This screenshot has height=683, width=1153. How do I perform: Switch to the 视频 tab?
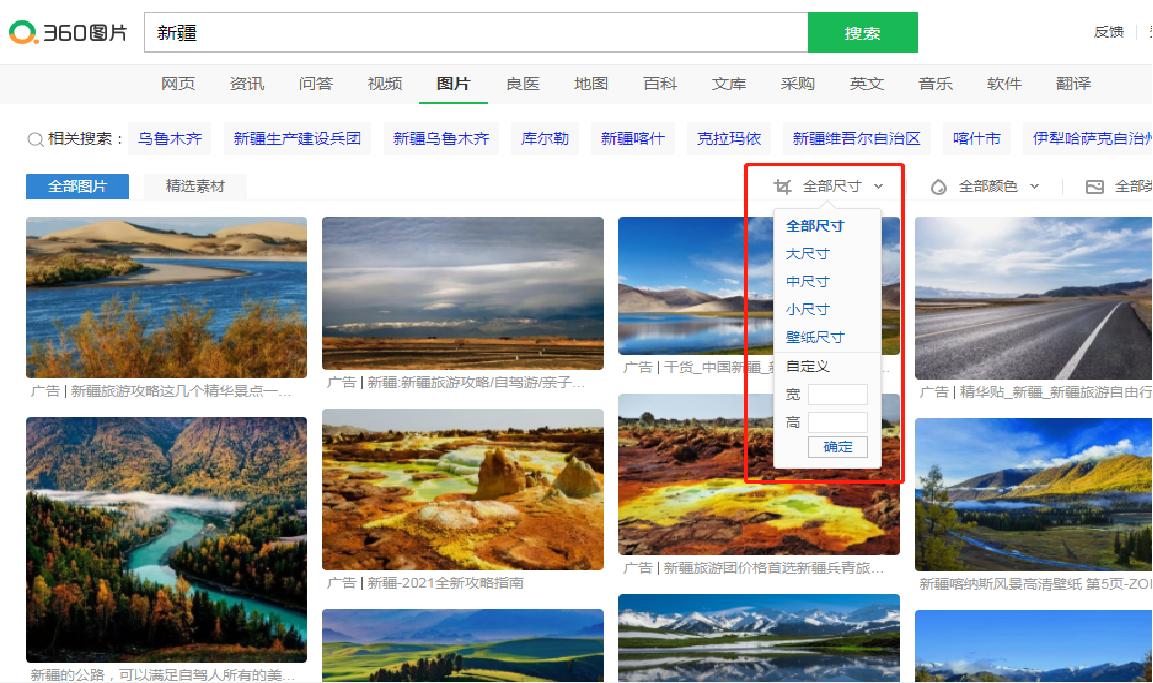(x=385, y=83)
